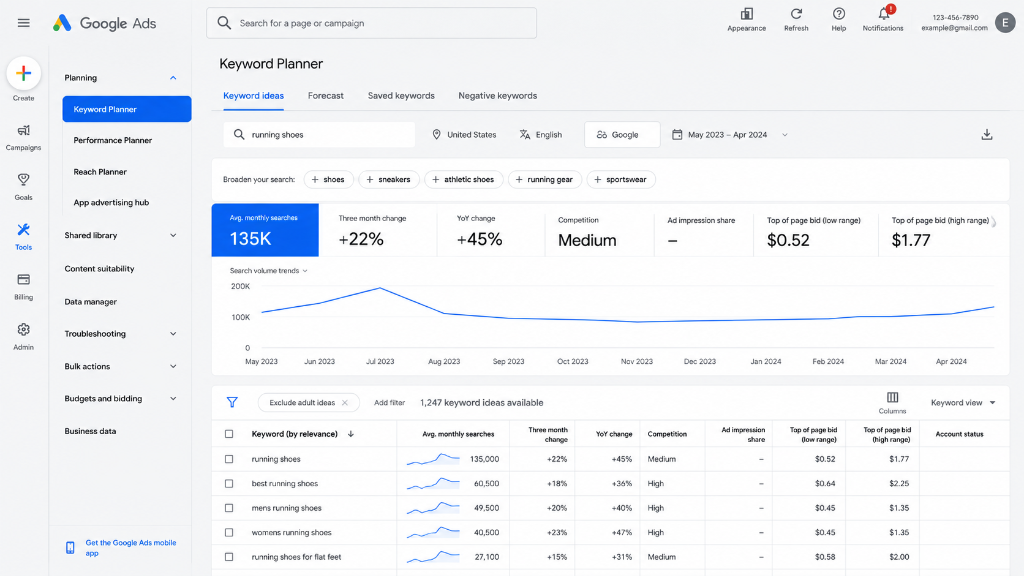
Task: Open Performance Planner
Action: point(112,140)
